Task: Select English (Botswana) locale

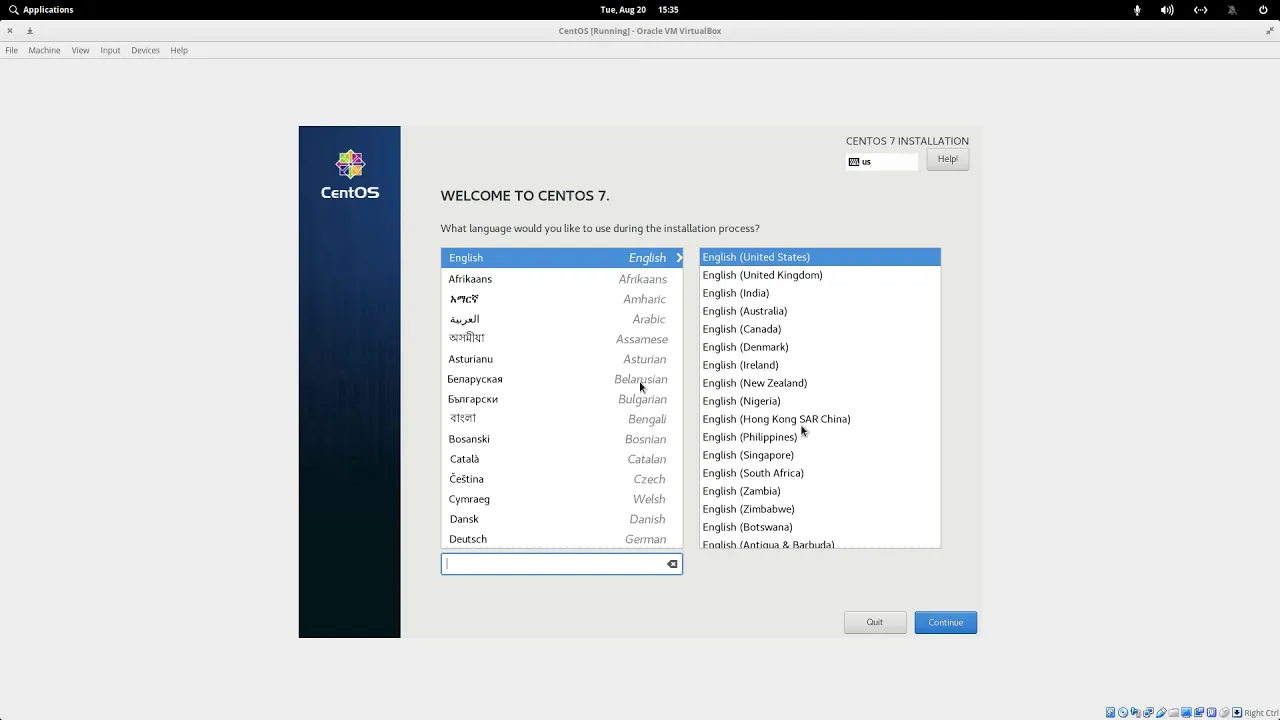Action: pyautogui.click(x=820, y=527)
